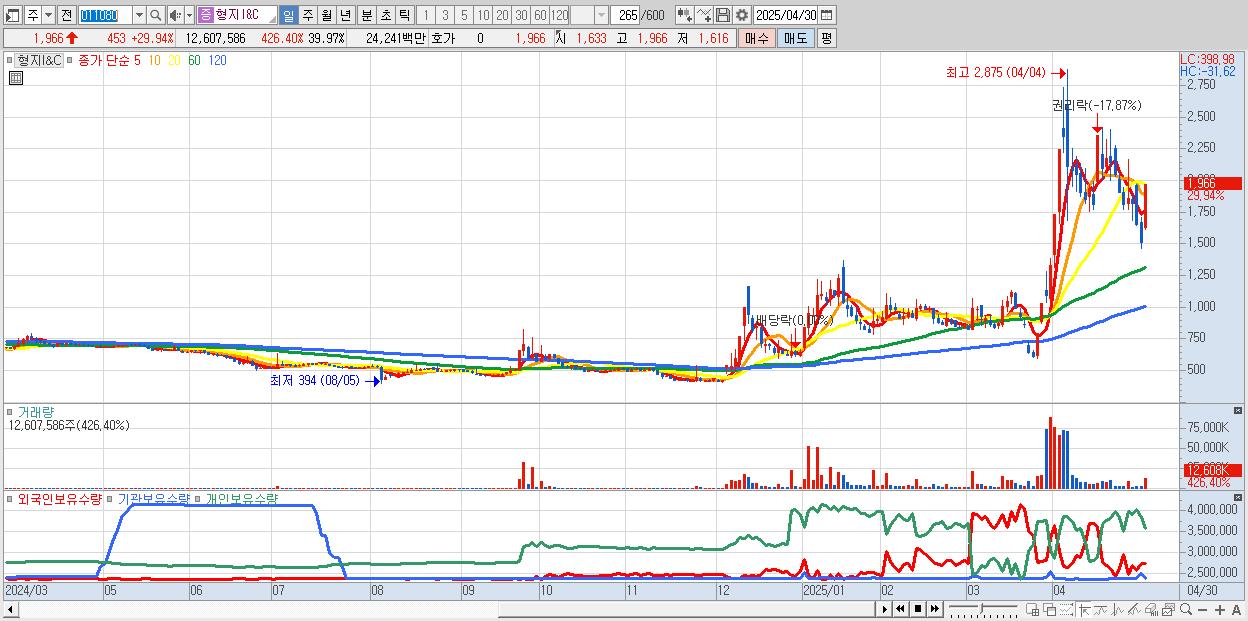Image resolution: width=1248 pixels, height=621 pixels.
Task: Expand the dropdown arrow beside the speaker icon
Action: click(x=190, y=15)
